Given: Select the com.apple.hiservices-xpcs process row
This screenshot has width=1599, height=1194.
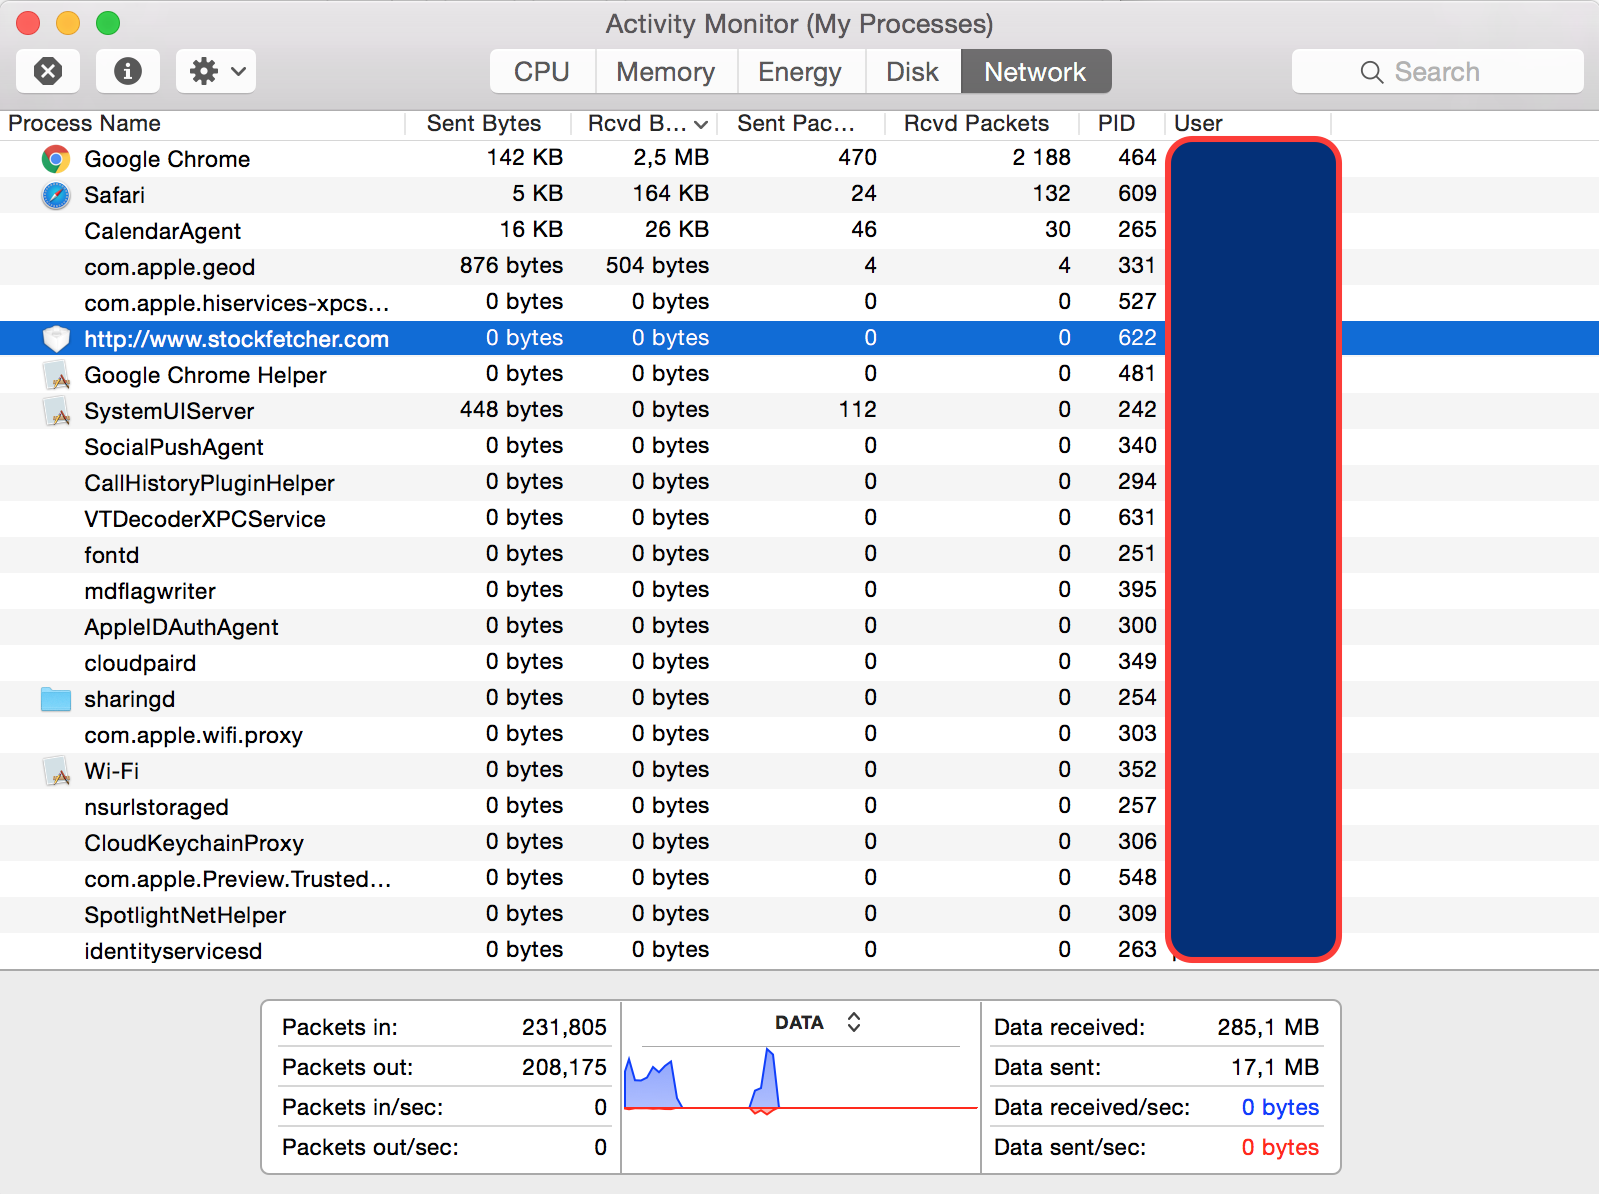Looking at the screenshot, I should [x=799, y=303].
